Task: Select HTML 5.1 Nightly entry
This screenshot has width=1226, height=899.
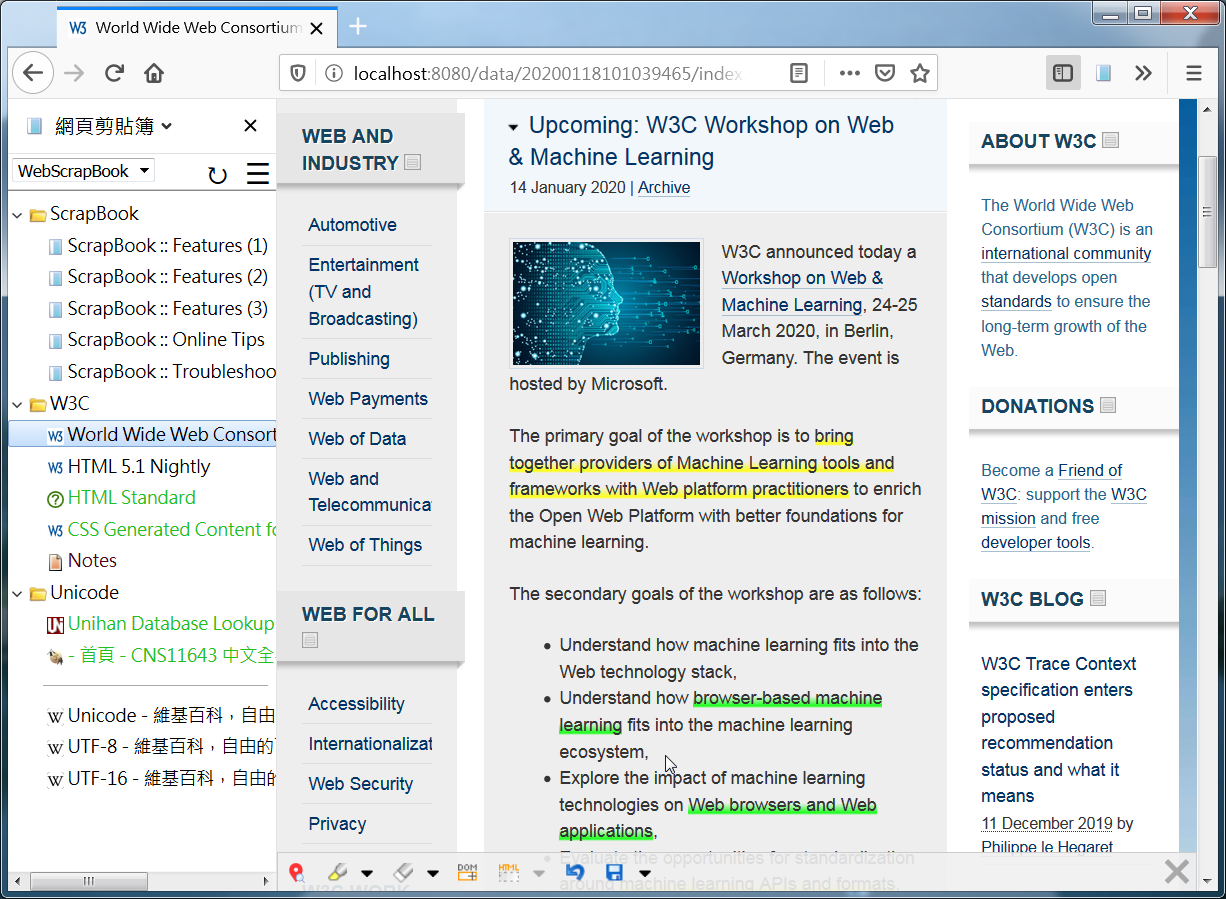Action: 139,467
